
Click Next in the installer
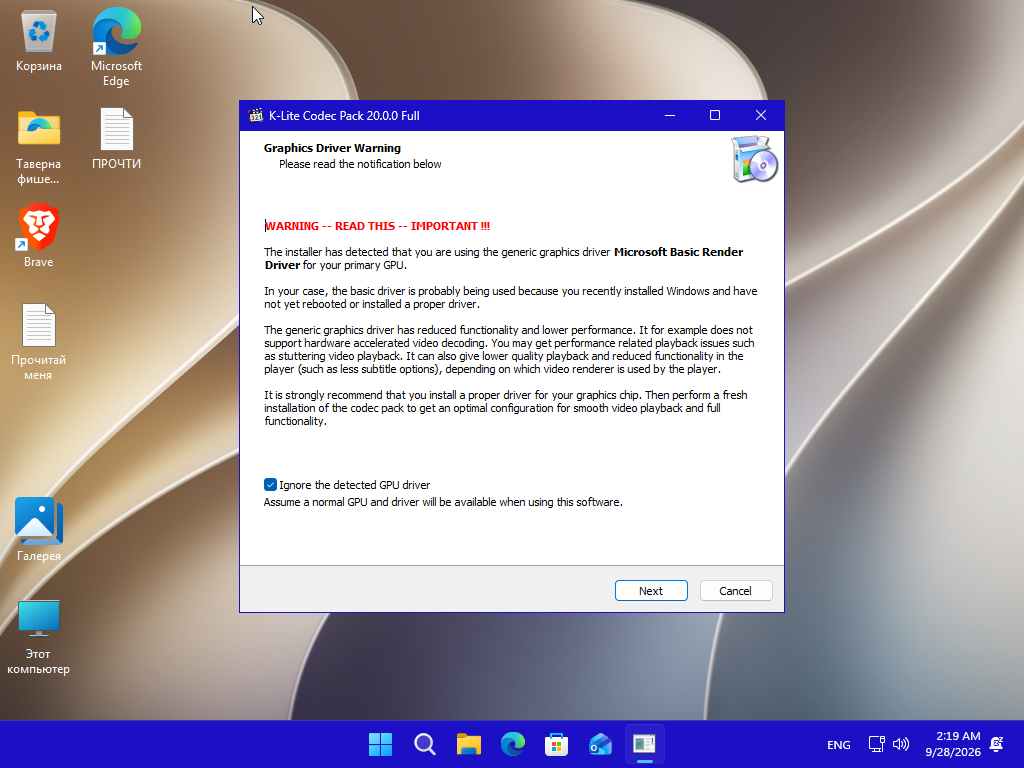click(650, 590)
